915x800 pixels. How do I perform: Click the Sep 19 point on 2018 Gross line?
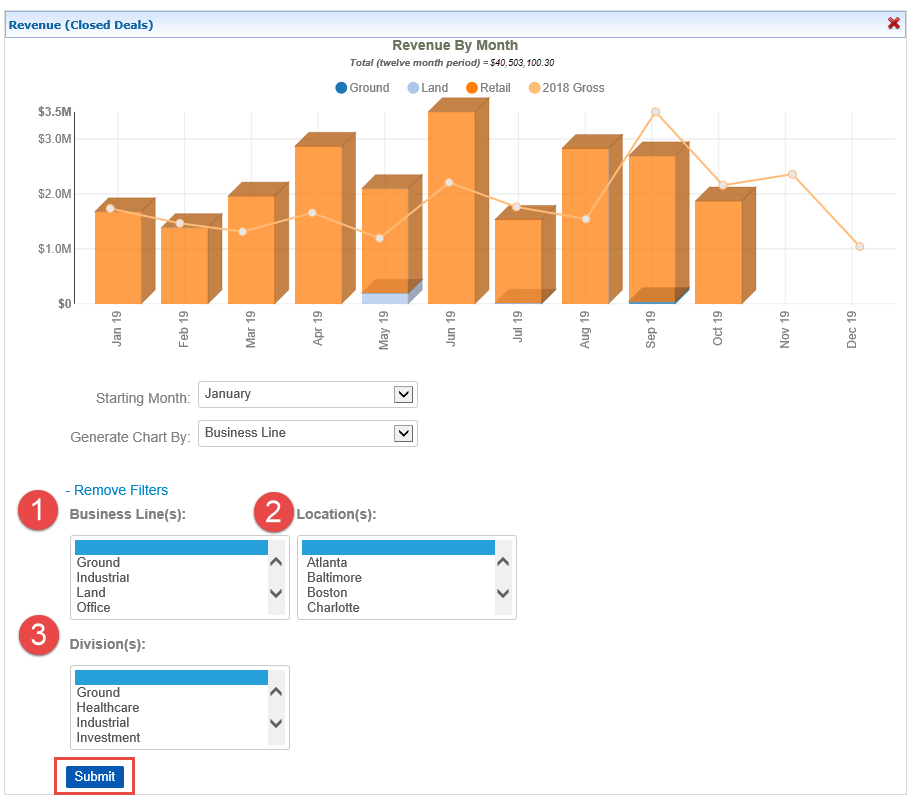coord(655,112)
